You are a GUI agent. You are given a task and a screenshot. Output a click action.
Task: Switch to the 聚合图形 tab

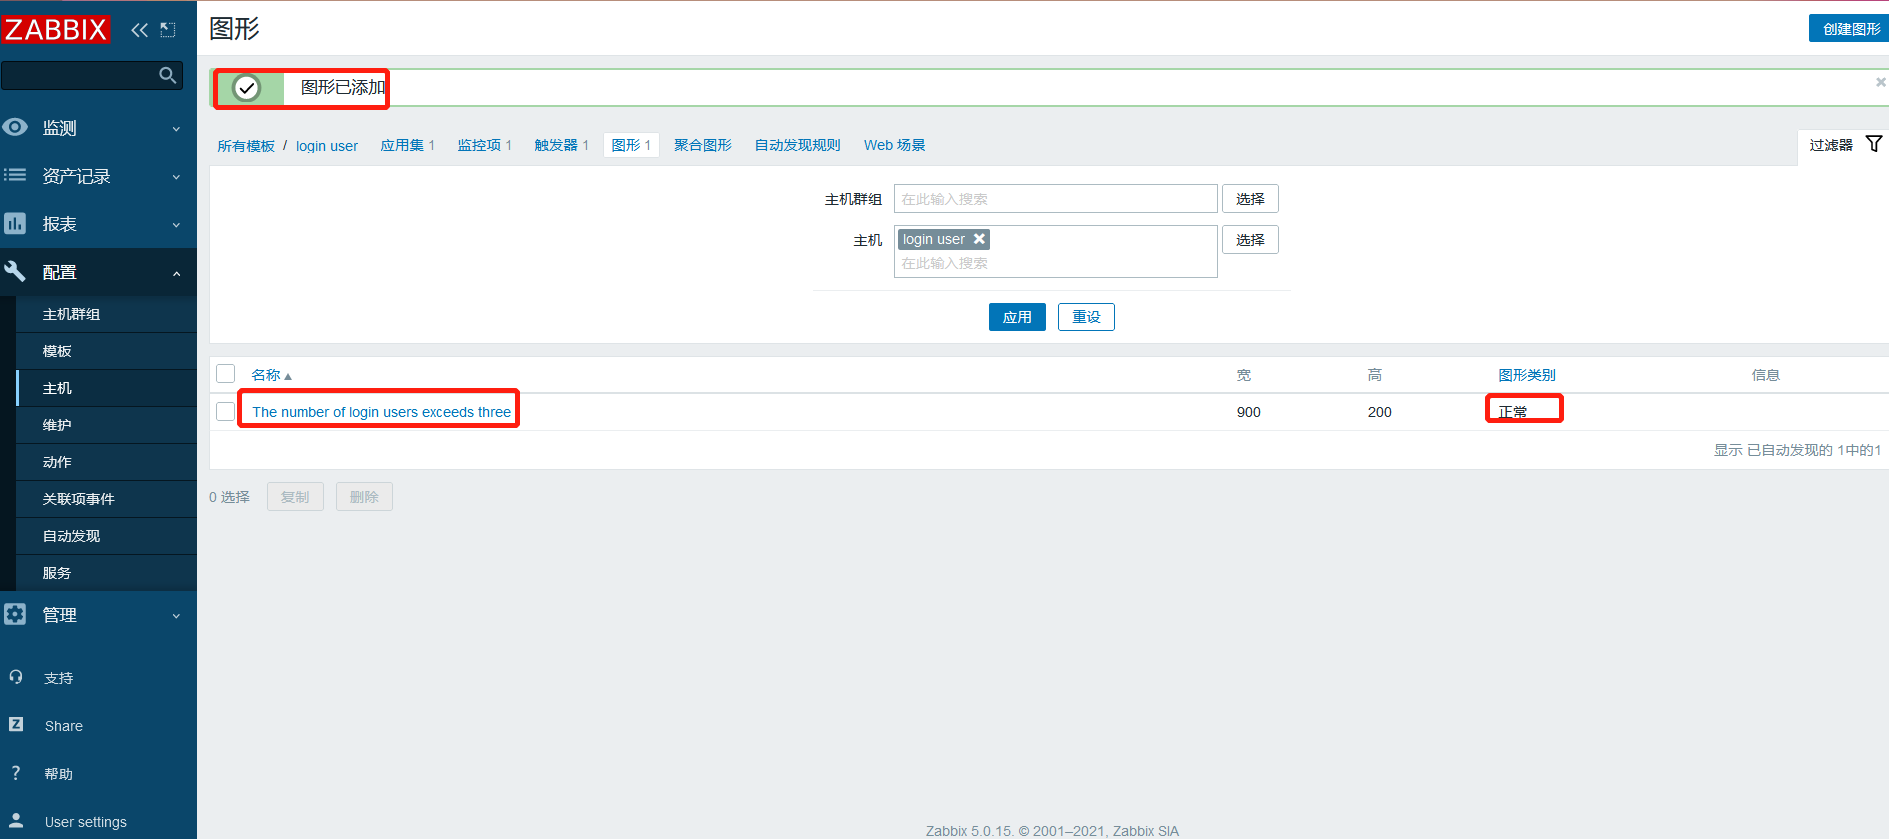(x=703, y=145)
